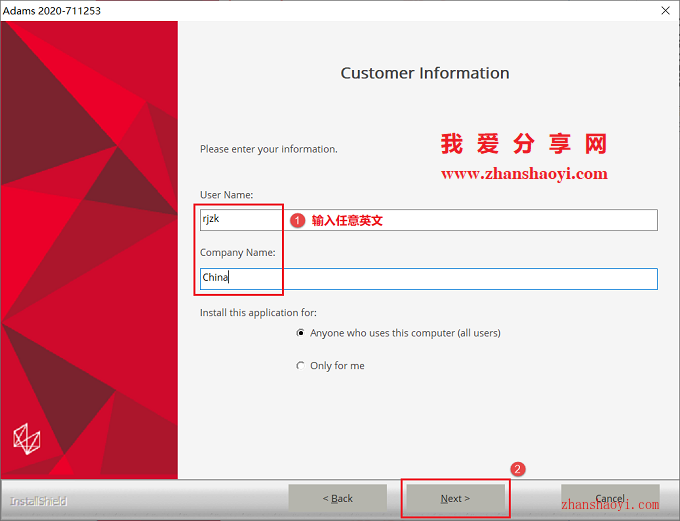
Task: Click the 'Company Name:' label
Action: point(238,252)
